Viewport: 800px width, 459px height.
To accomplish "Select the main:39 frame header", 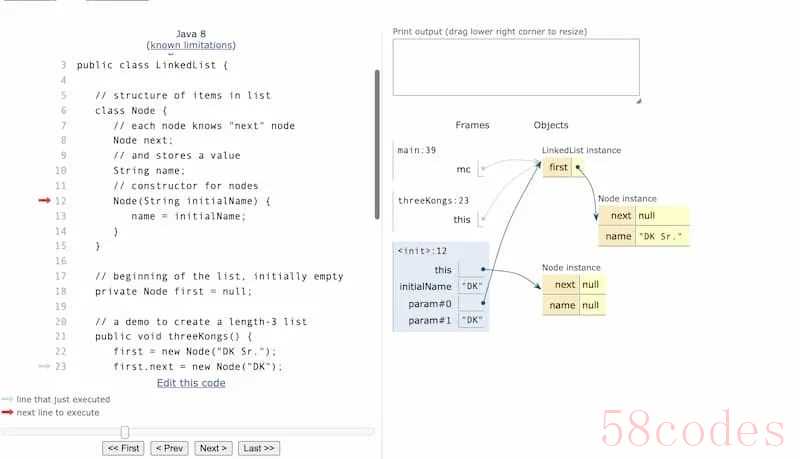I will [417, 150].
